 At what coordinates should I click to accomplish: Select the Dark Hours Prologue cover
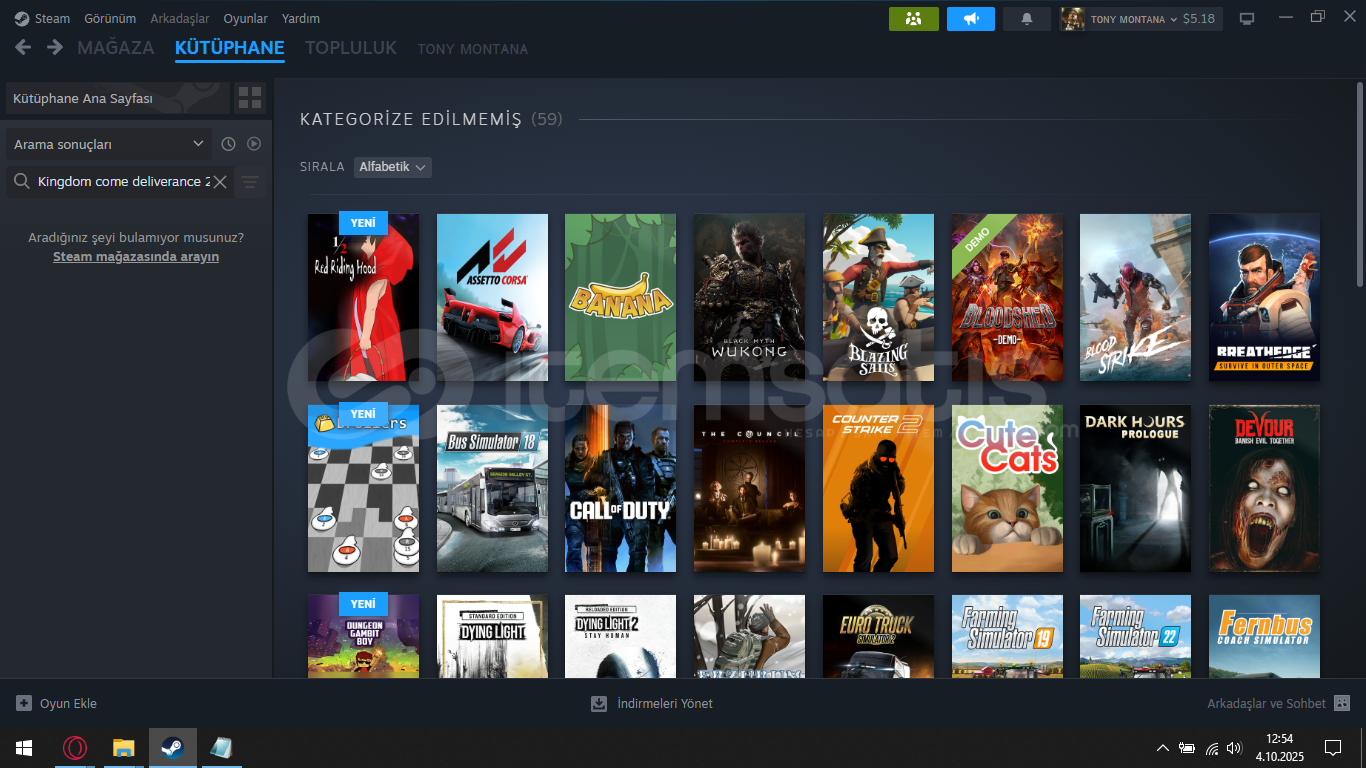click(x=1135, y=488)
